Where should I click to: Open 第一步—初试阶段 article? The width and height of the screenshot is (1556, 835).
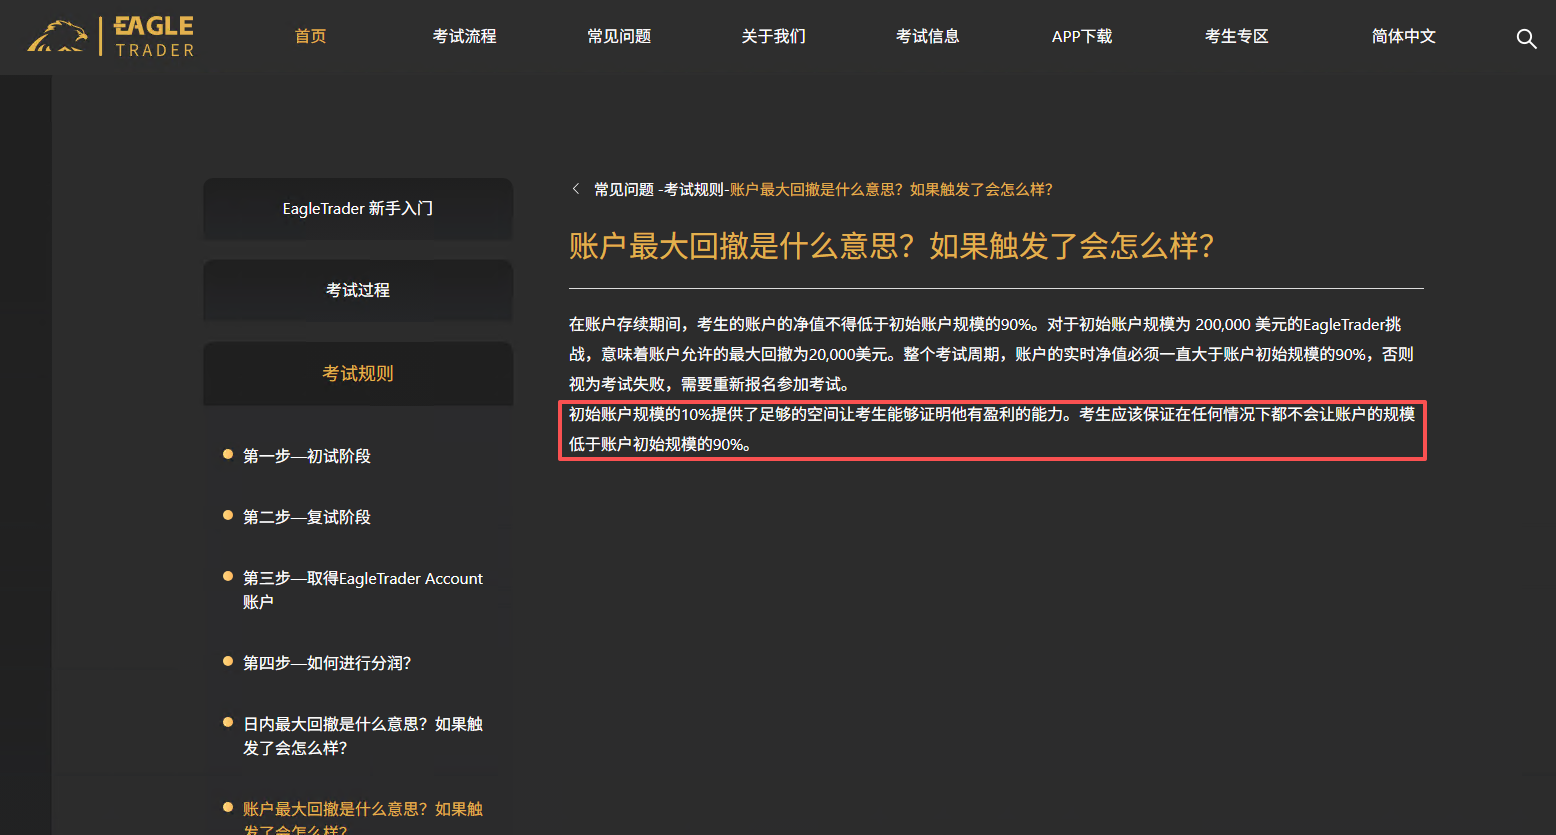(306, 456)
